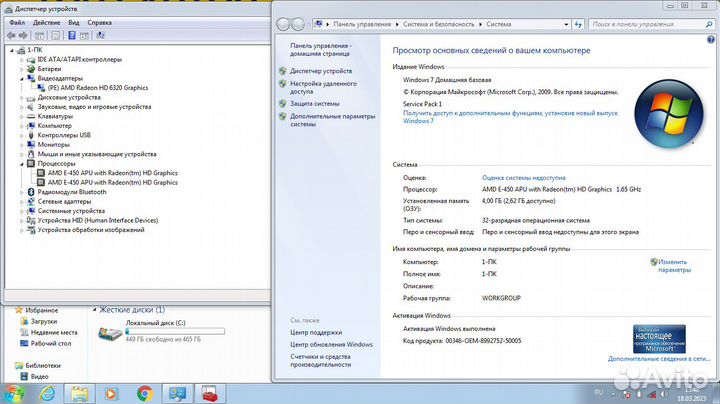Screen dimensions: 720x404
Task: Open Центр обновления Windows link
Action: click(x=331, y=344)
